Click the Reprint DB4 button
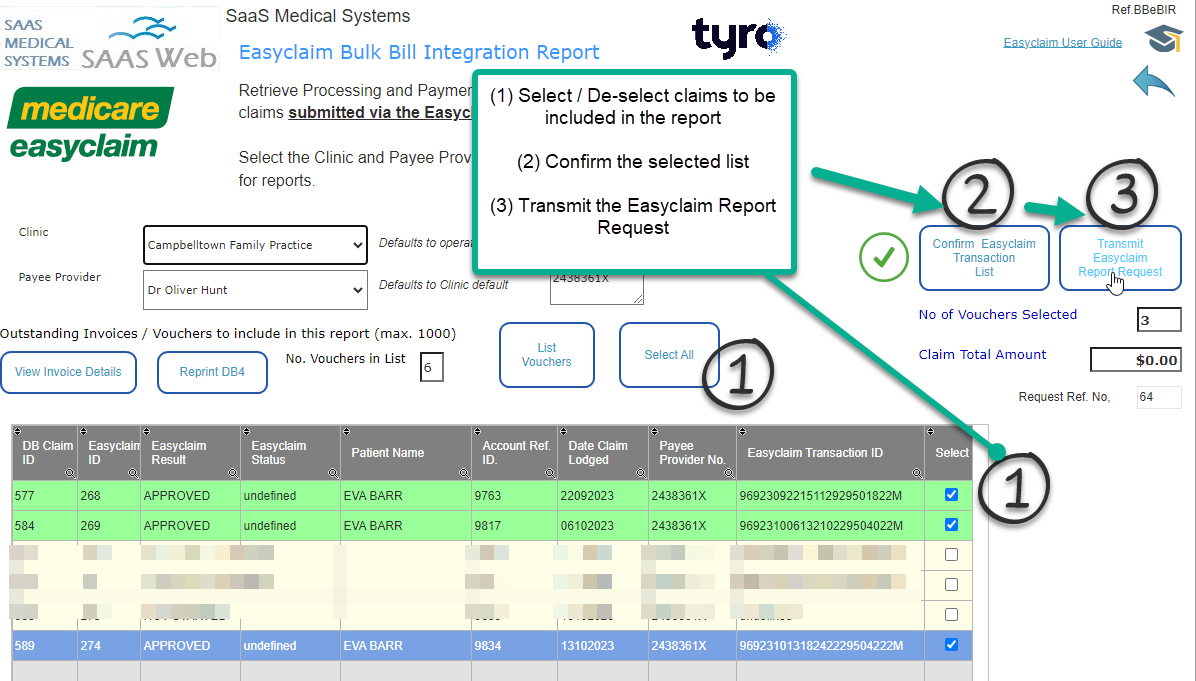The image size is (1196, 681). 212,372
